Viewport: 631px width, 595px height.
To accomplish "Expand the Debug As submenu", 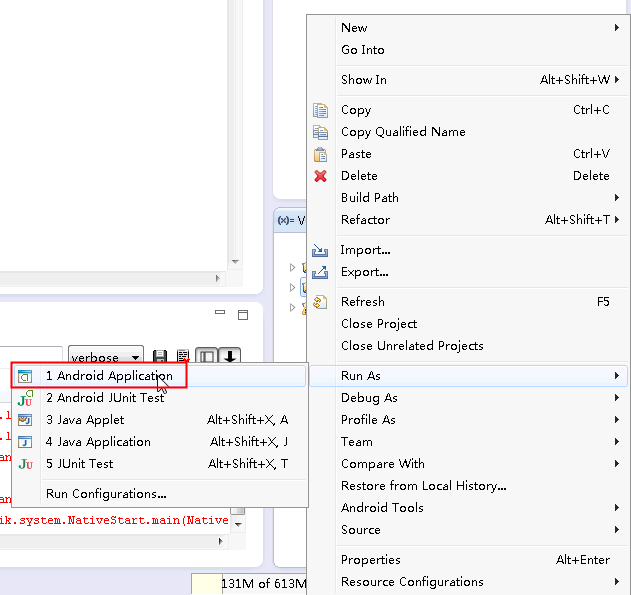I will 617,398.
